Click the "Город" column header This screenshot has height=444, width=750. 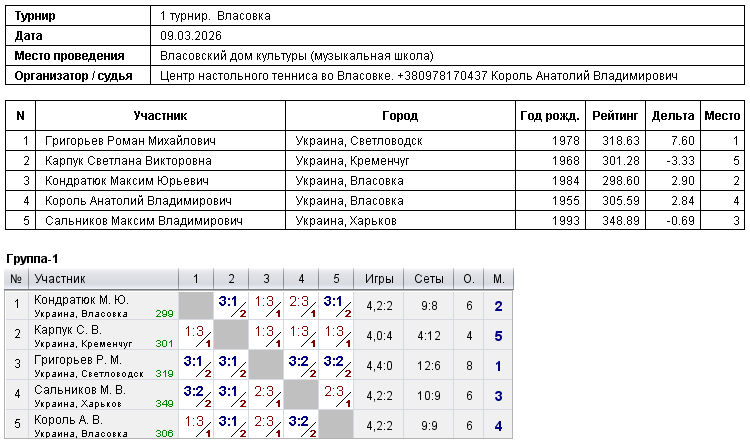400,116
